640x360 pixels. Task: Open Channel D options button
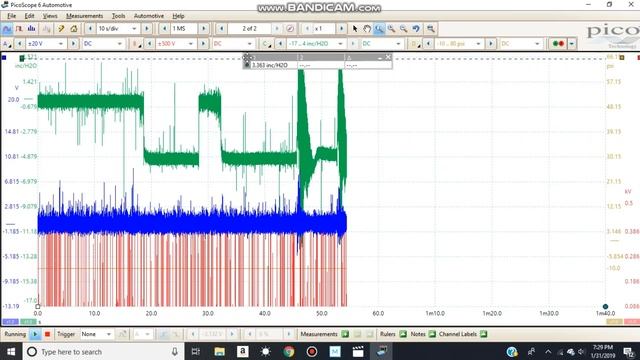coord(414,44)
